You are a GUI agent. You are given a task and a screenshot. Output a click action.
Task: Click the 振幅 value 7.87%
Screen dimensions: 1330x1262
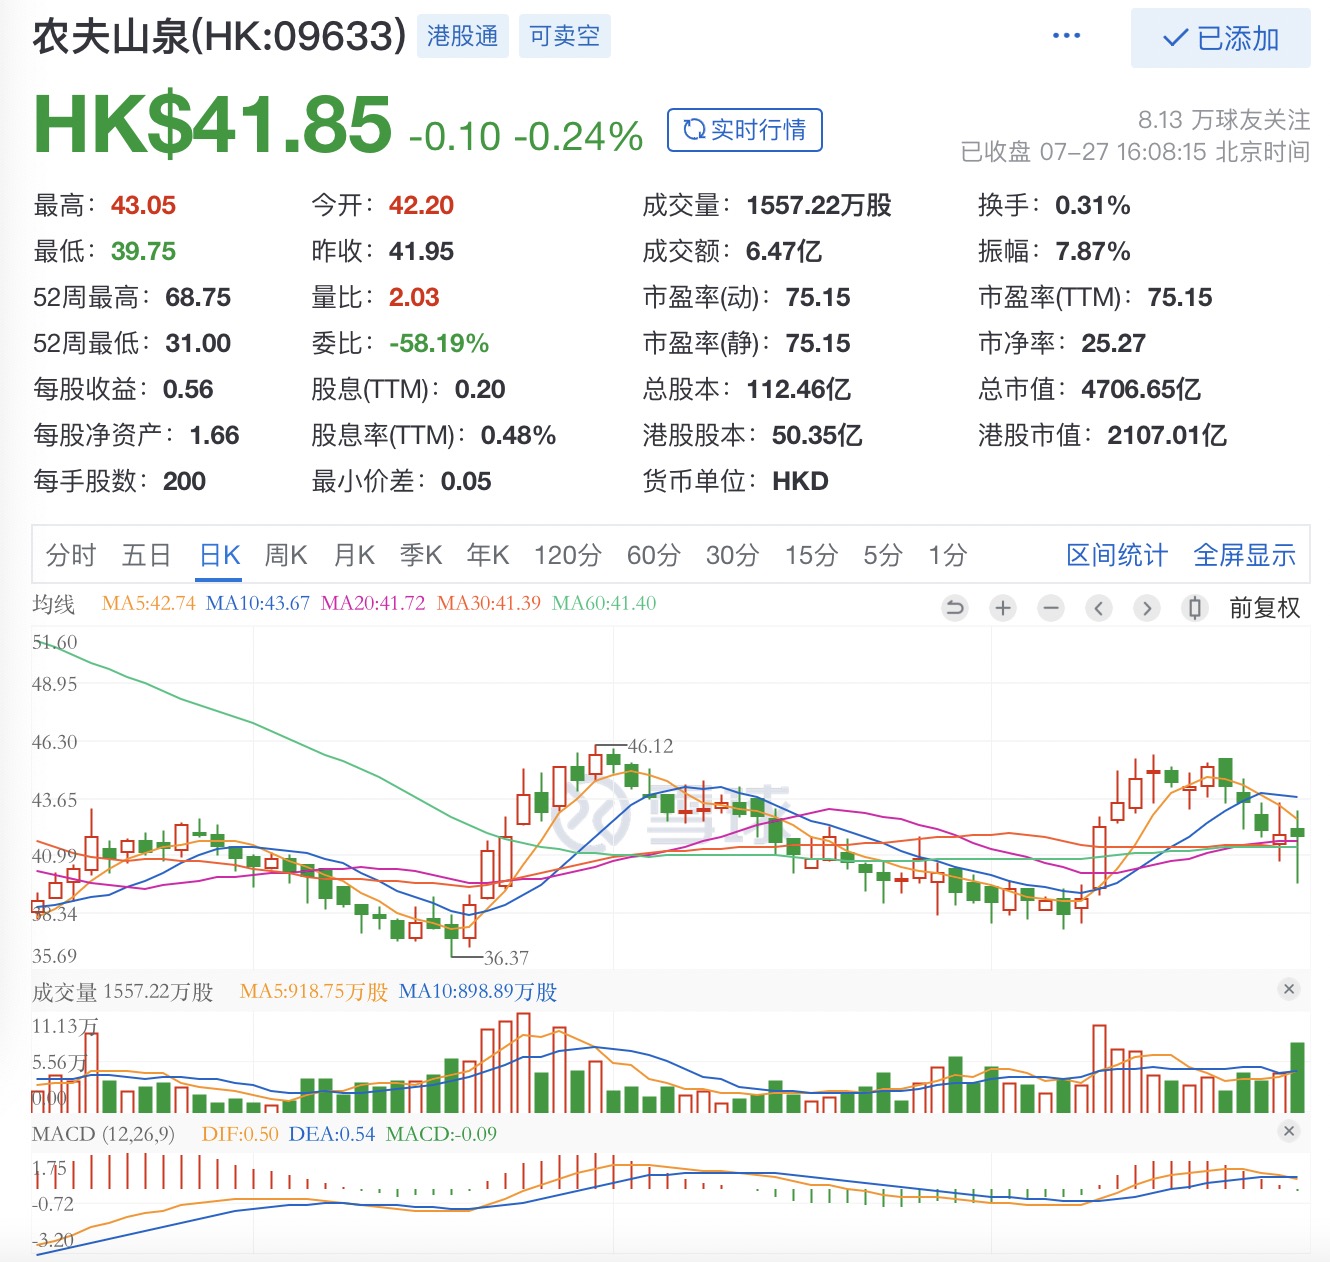(1093, 252)
